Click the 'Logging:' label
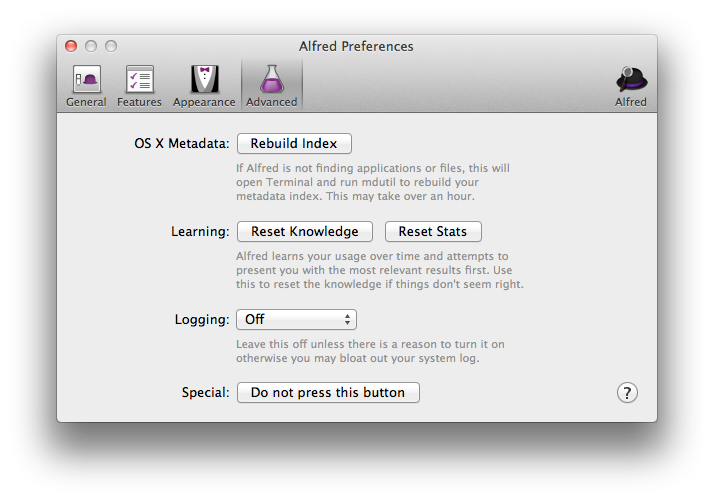 click(x=202, y=320)
